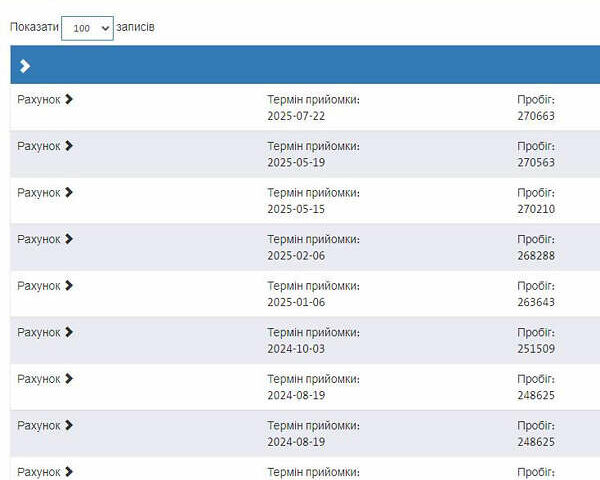Expand Рахунок arrow for 2025-01-06 row

[69, 286]
